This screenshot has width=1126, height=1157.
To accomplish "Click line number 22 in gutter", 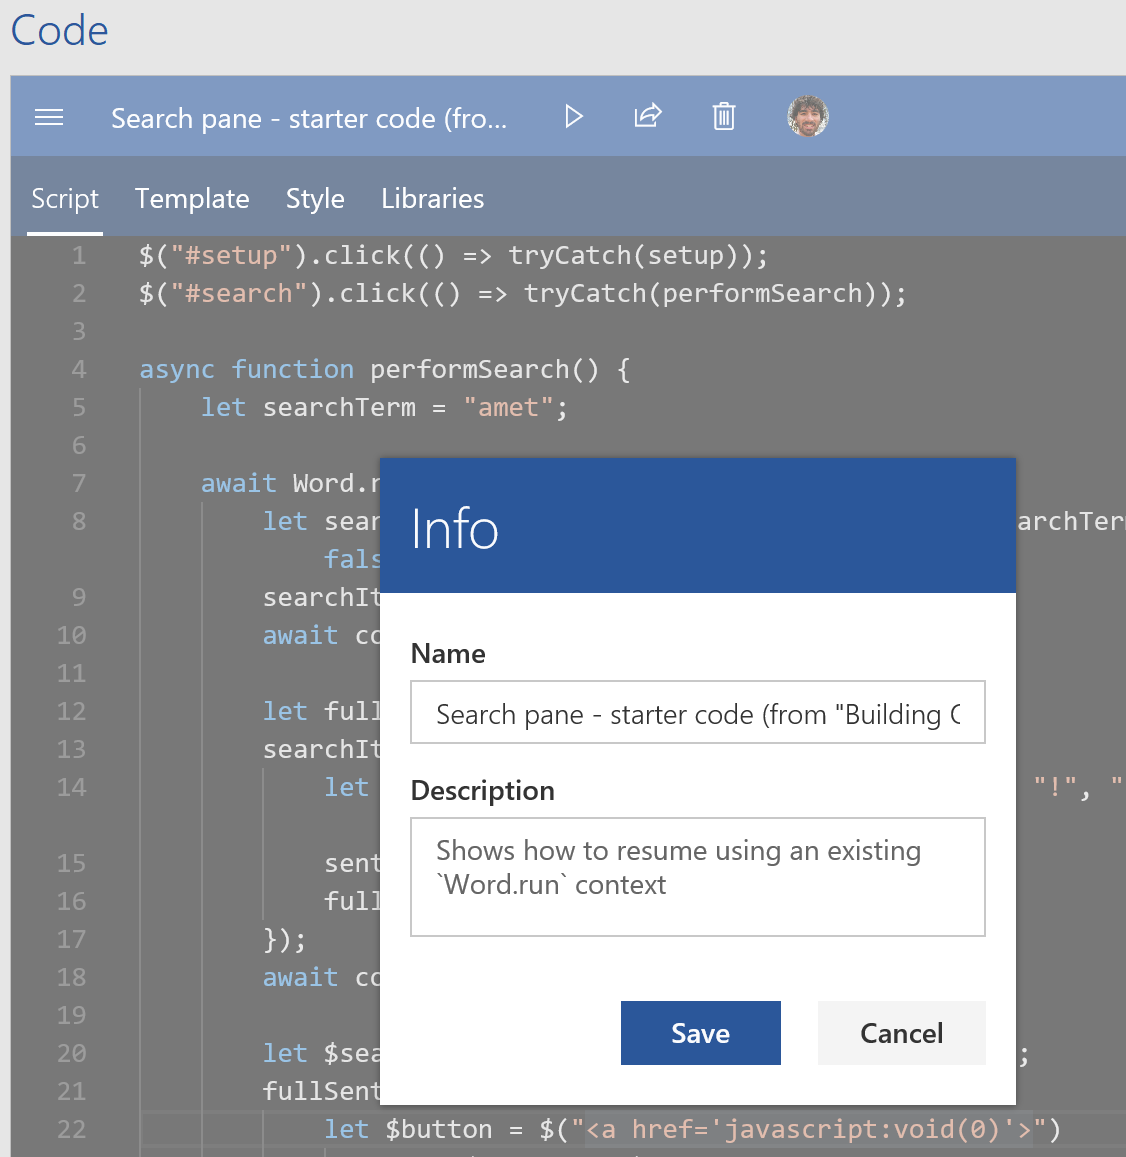I will (x=72, y=1130).
